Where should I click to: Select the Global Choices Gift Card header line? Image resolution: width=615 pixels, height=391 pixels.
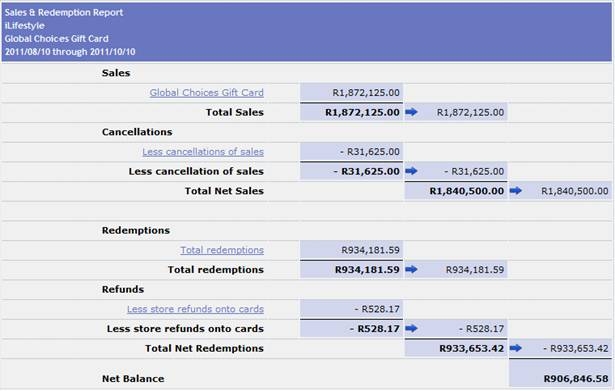(x=56, y=39)
